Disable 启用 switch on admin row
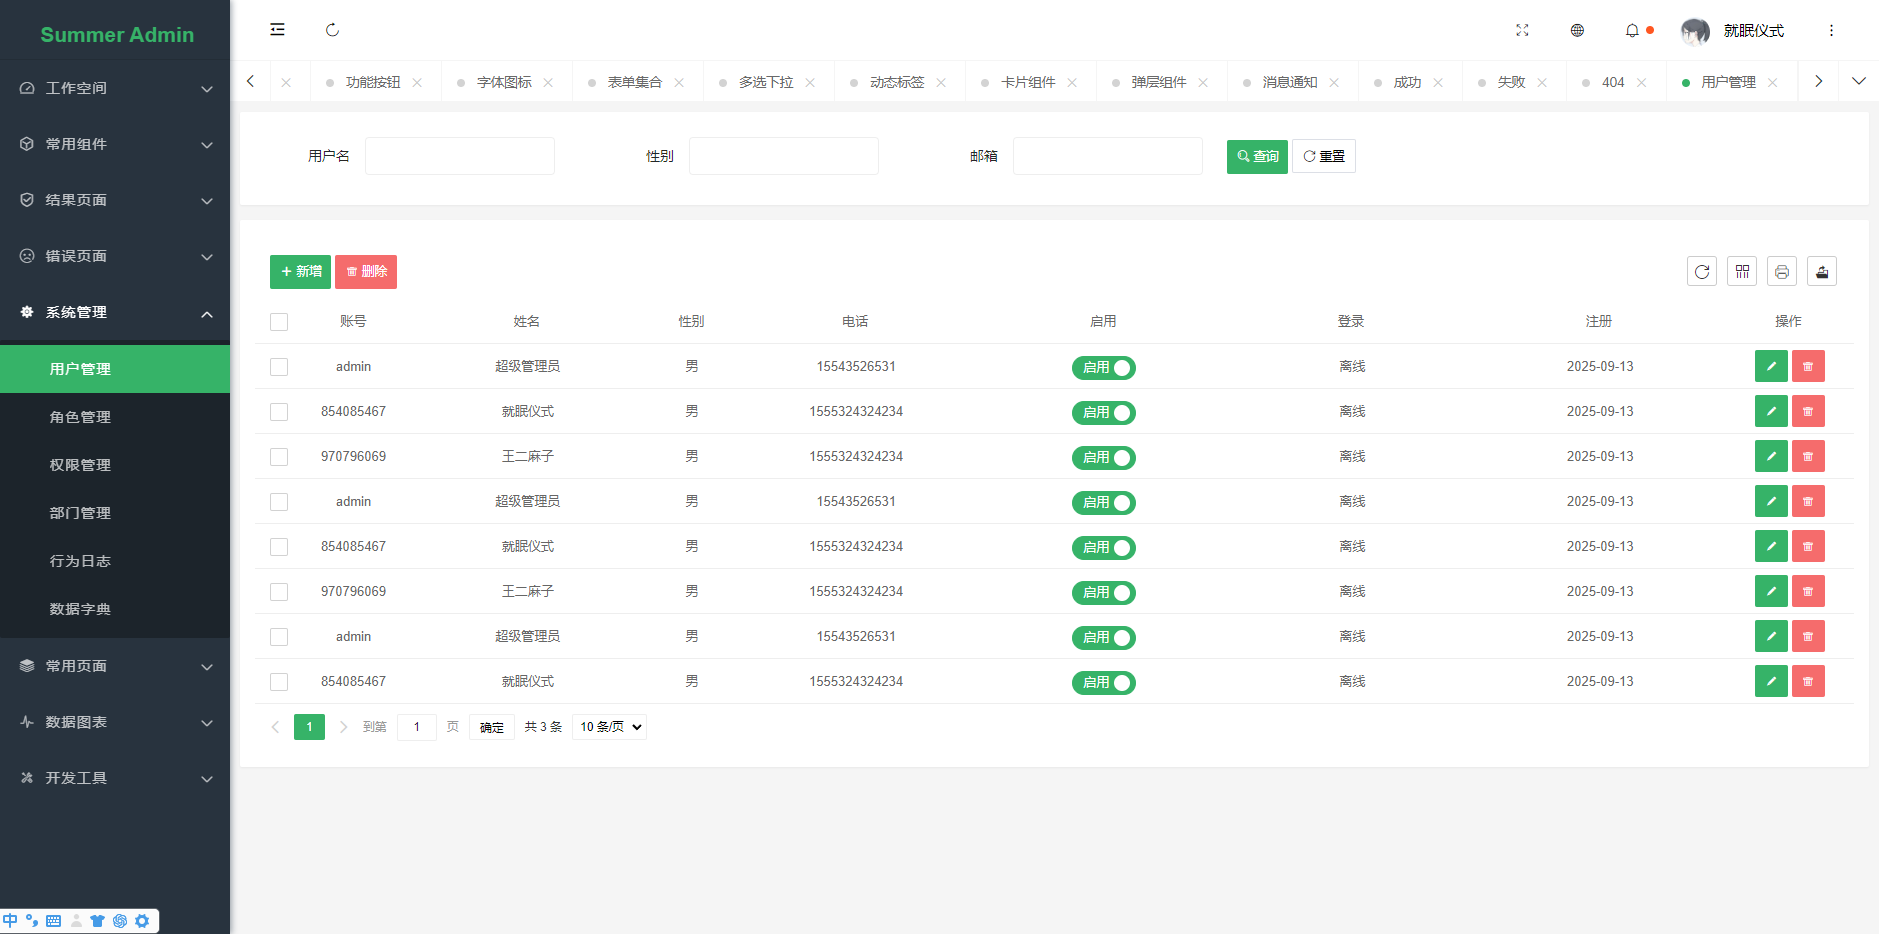 point(1103,367)
